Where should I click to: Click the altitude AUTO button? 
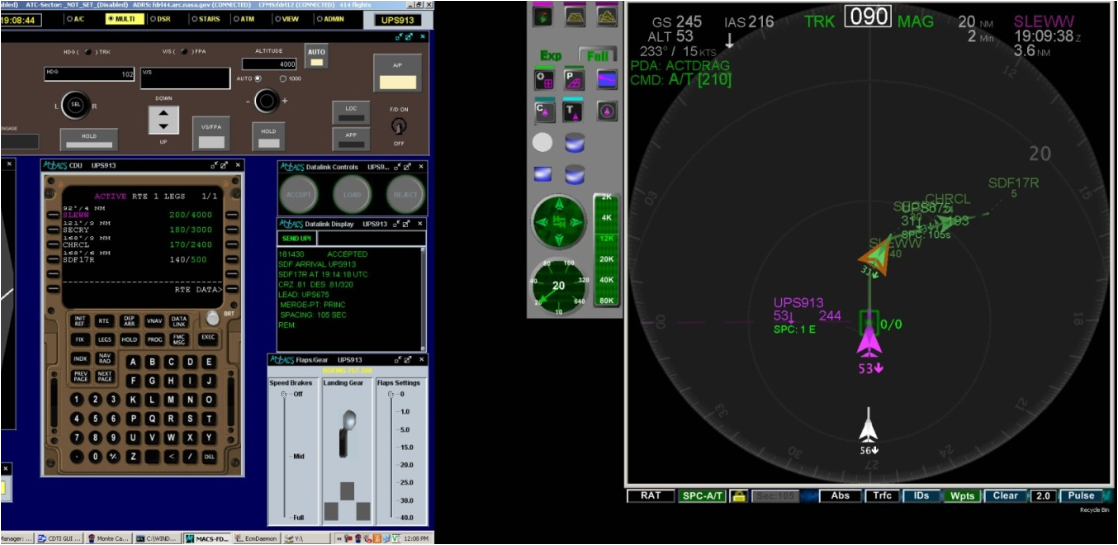point(316,56)
